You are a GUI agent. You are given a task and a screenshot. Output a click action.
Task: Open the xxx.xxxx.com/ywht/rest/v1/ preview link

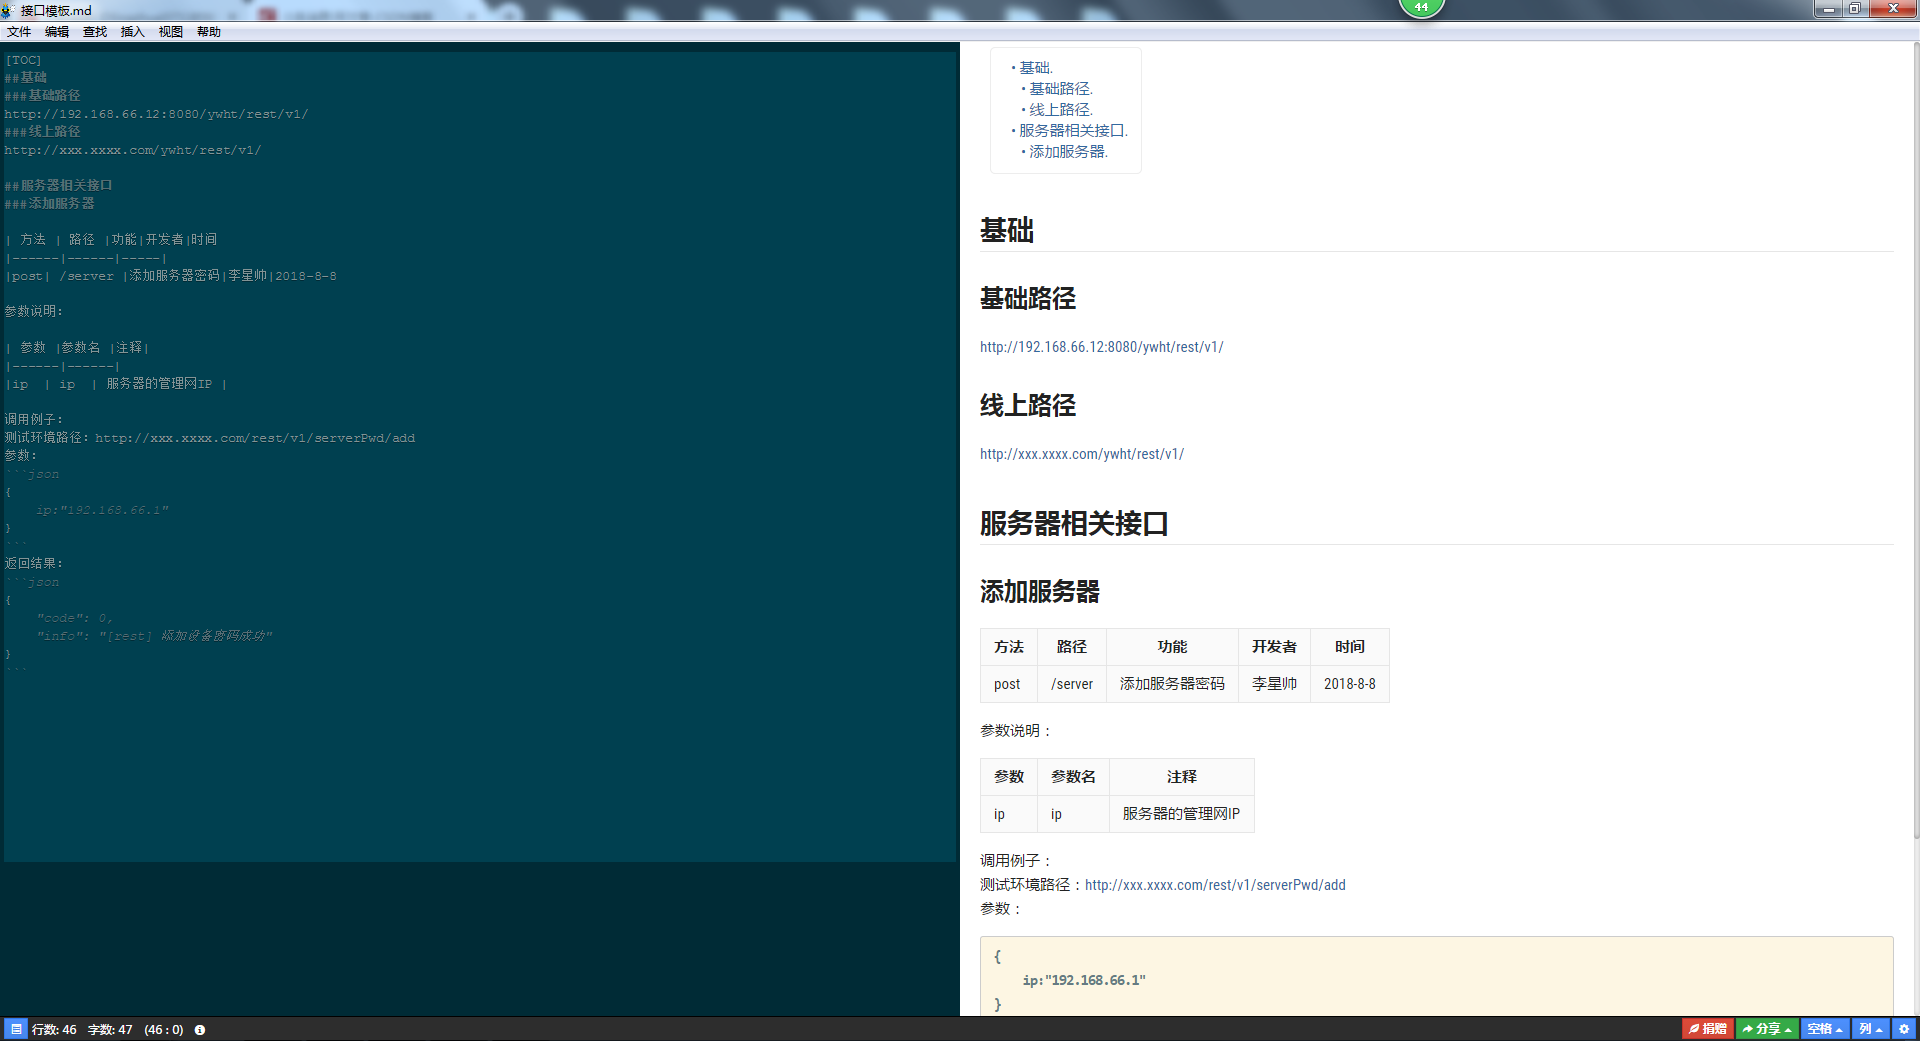1082,454
